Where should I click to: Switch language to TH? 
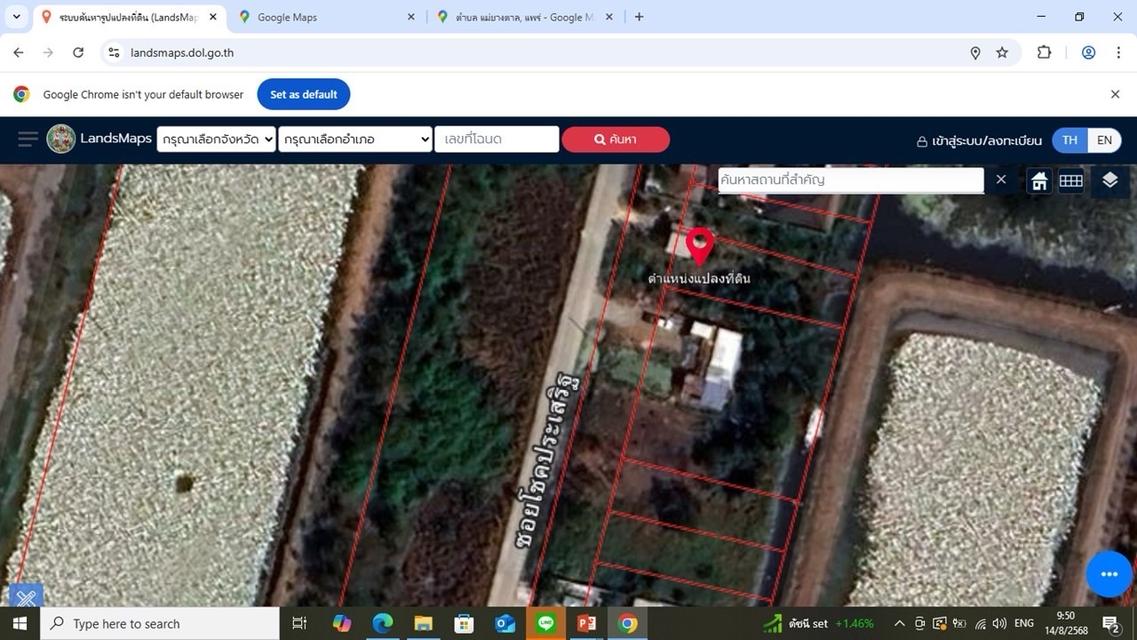point(1069,140)
